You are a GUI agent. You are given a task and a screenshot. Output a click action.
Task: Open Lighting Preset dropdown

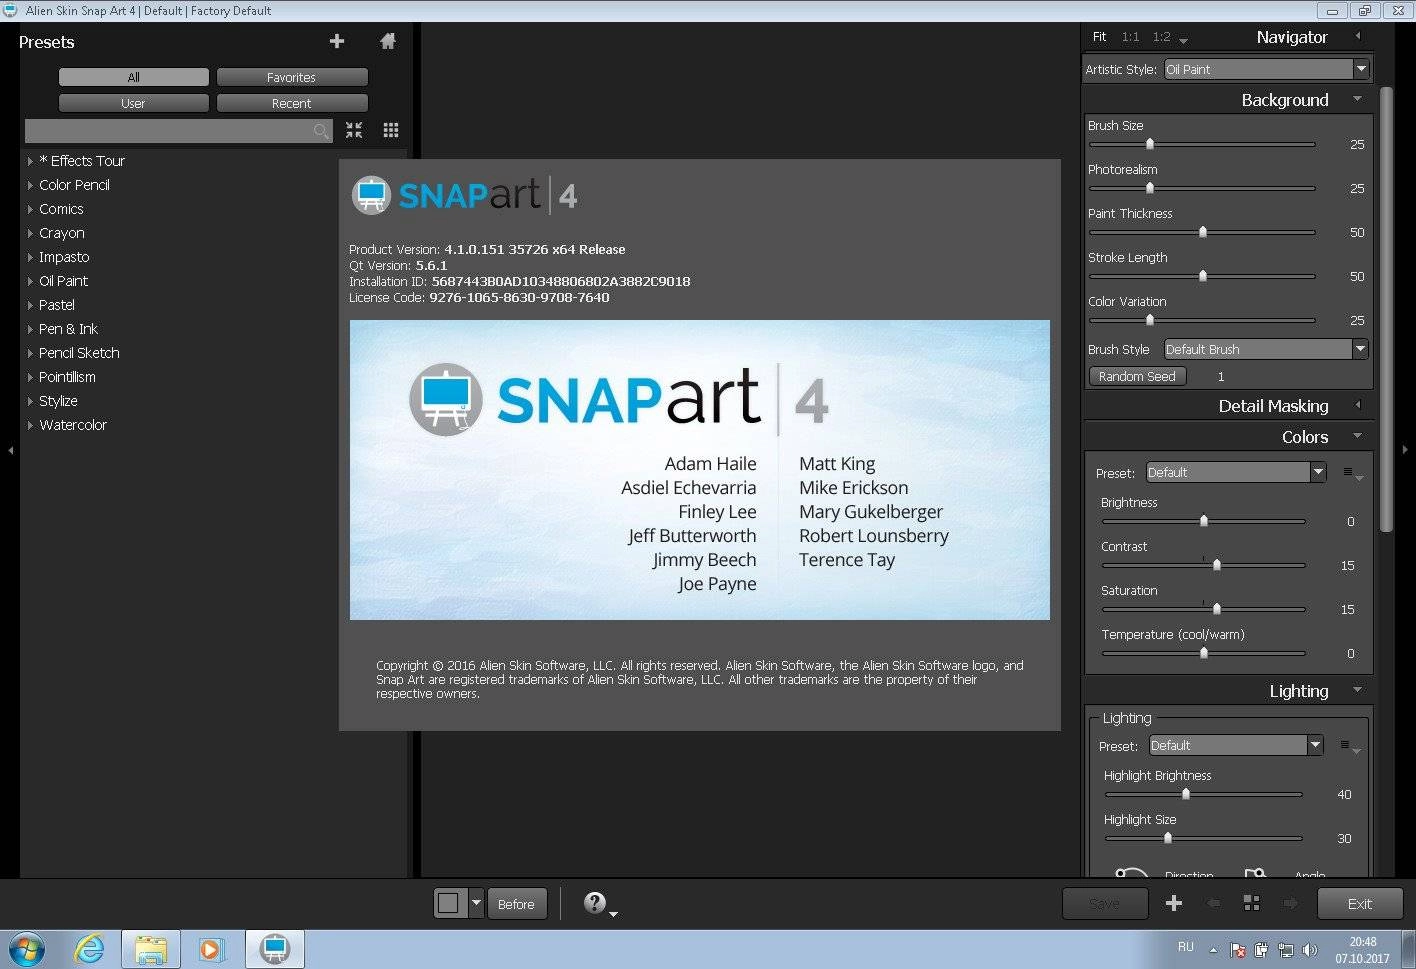coord(1236,745)
